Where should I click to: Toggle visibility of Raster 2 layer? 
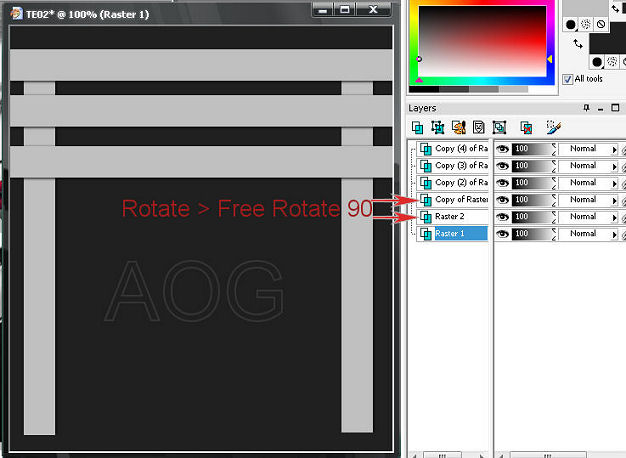tap(503, 217)
